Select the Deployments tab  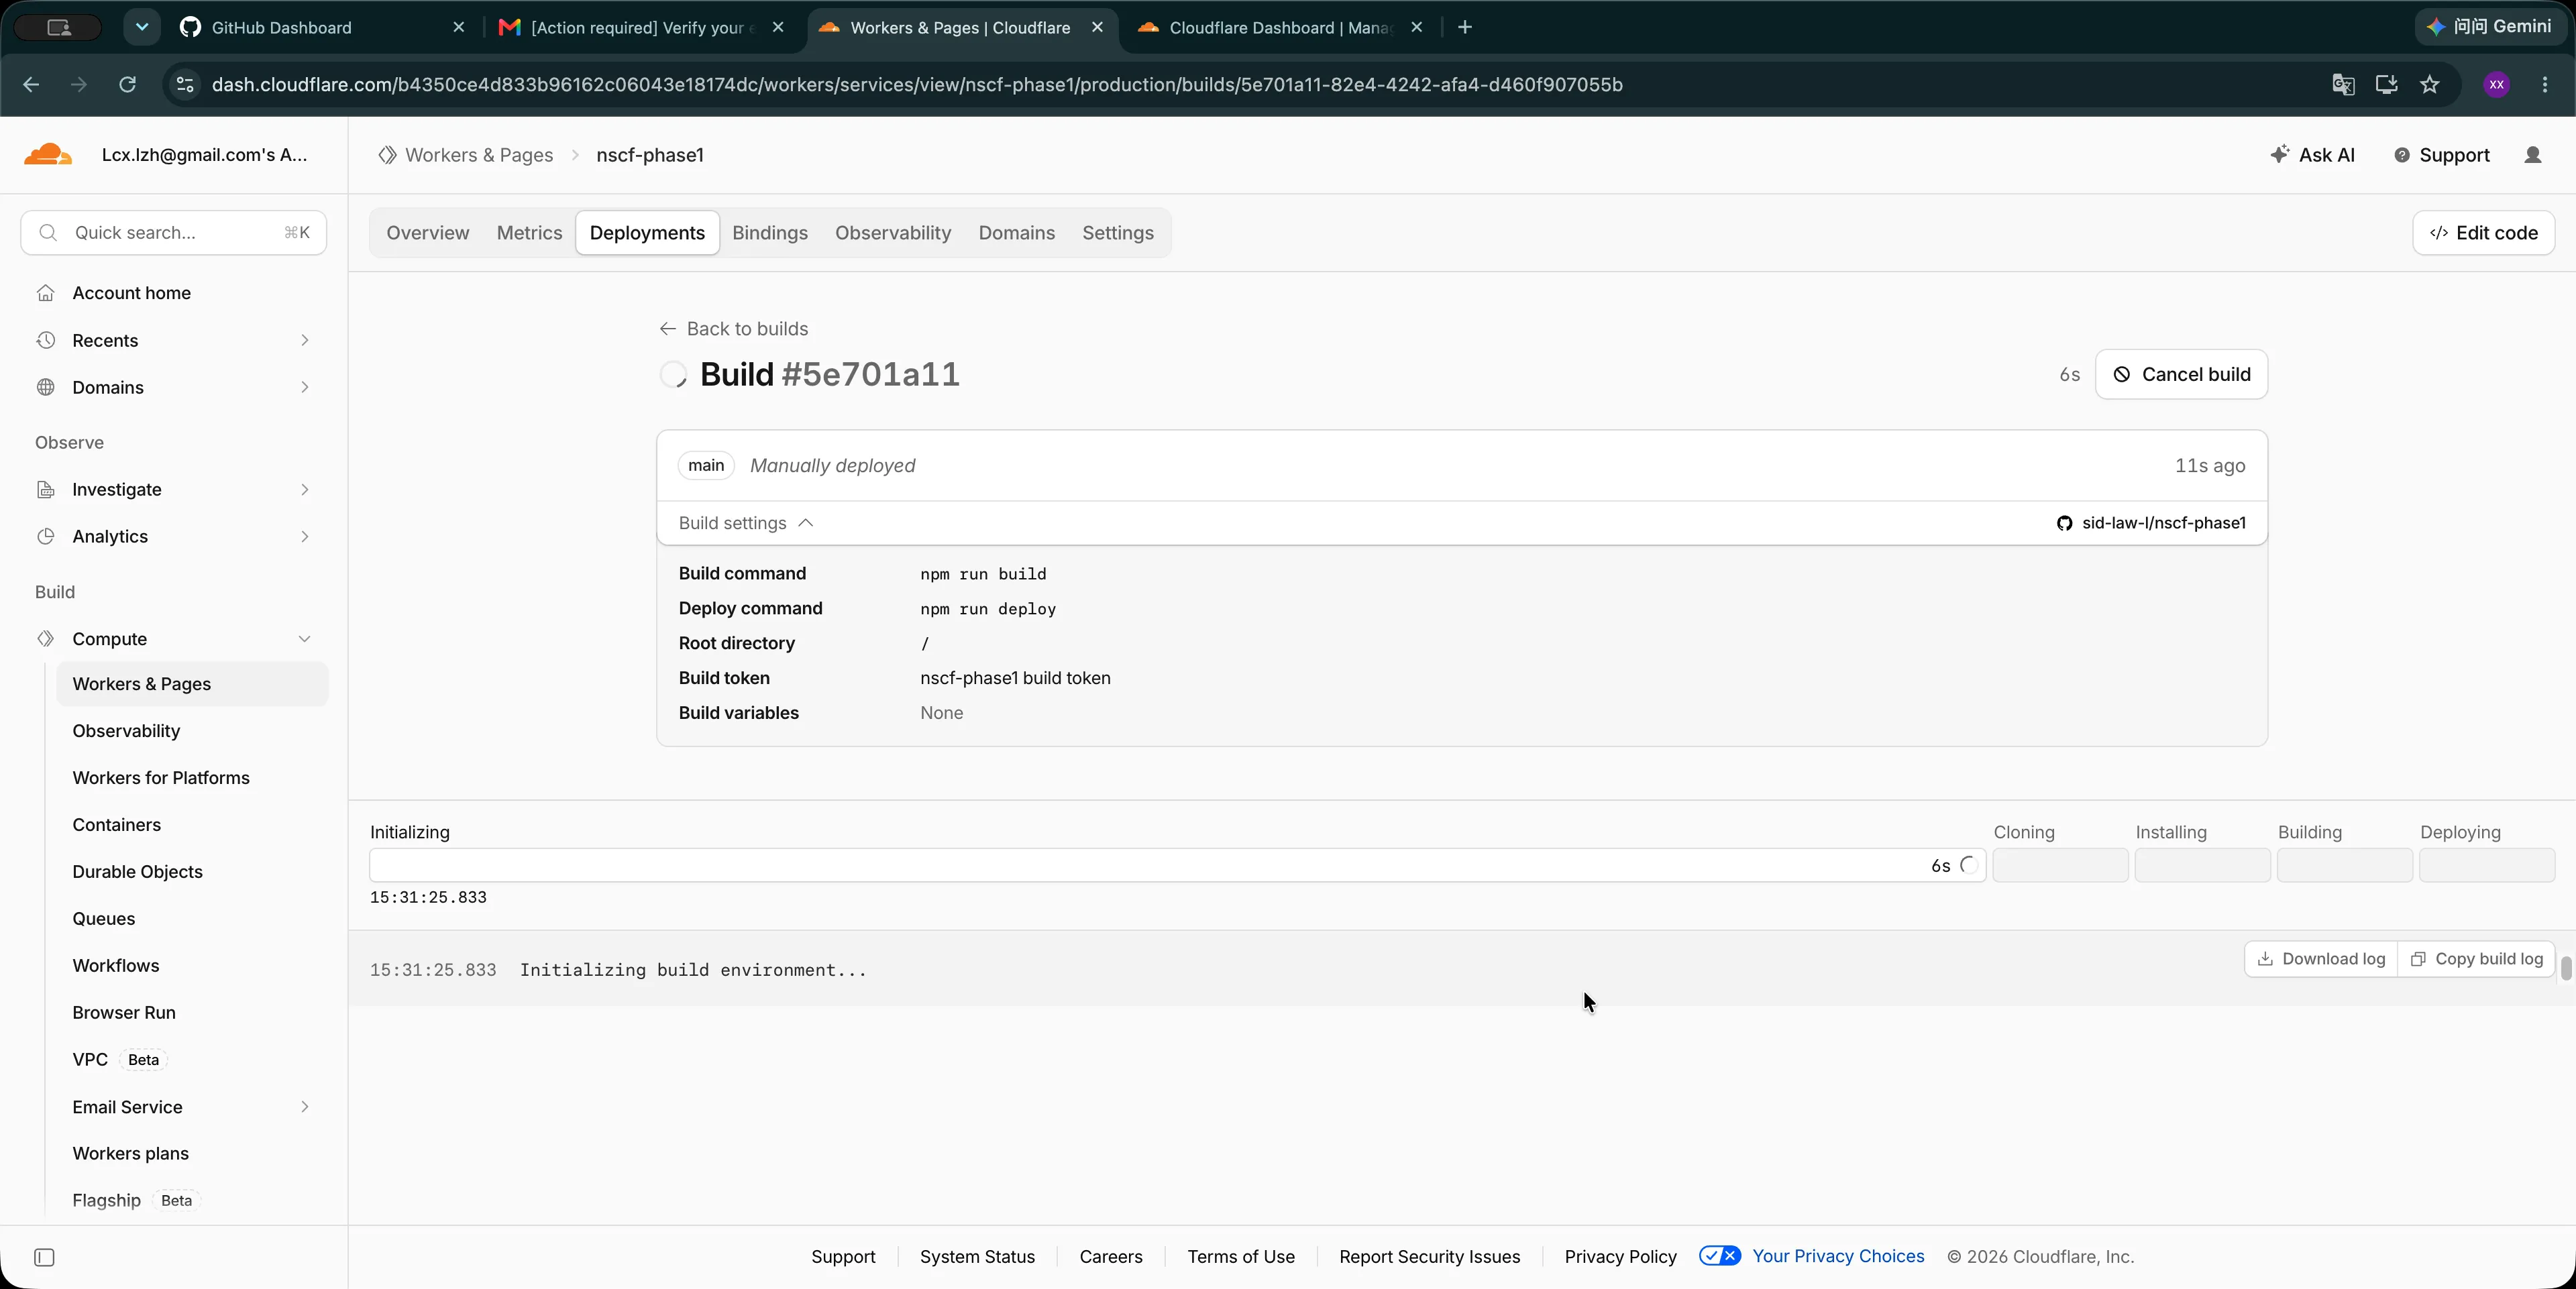click(x=647, y=233)
